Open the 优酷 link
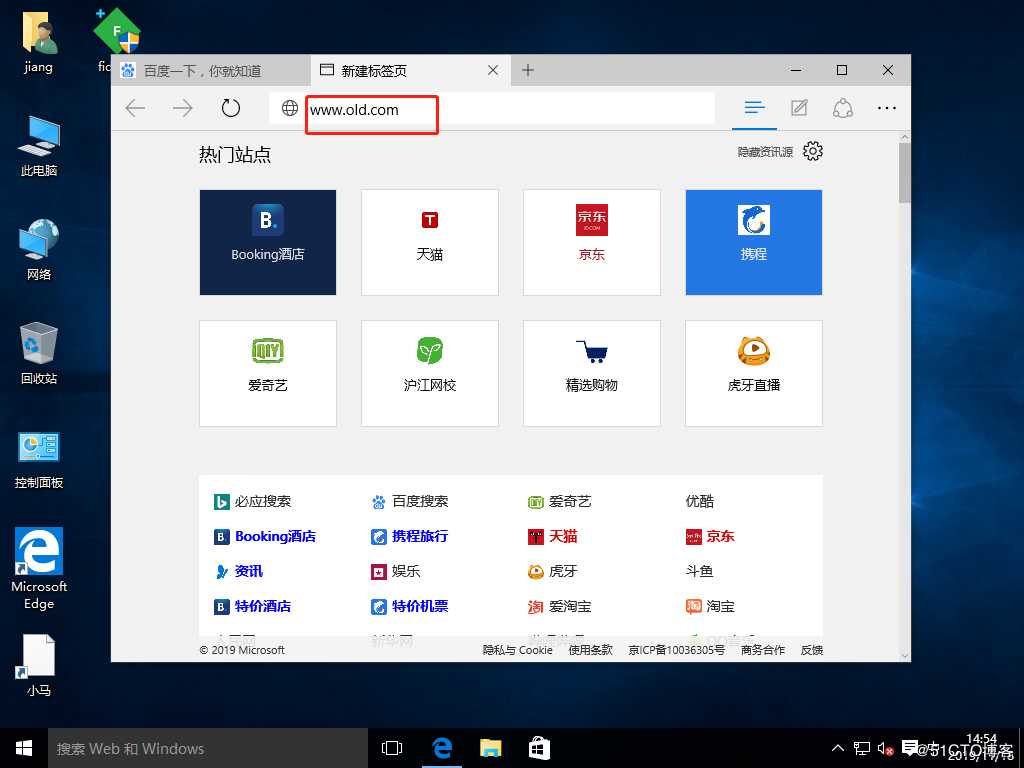Screen dimensions: 1024x768 [x=699, y=502]
